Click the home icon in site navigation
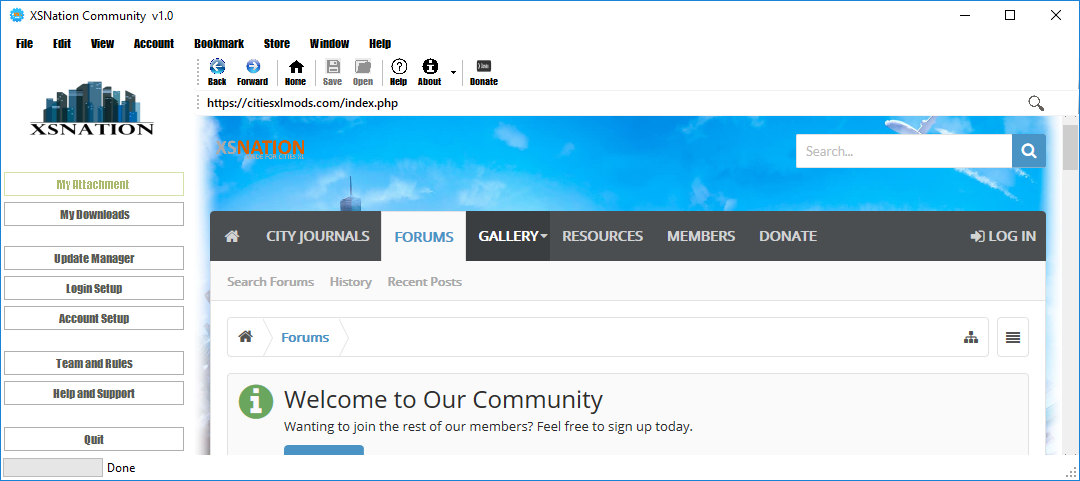Screen dimensions: 1080x481 pos(232,236)
